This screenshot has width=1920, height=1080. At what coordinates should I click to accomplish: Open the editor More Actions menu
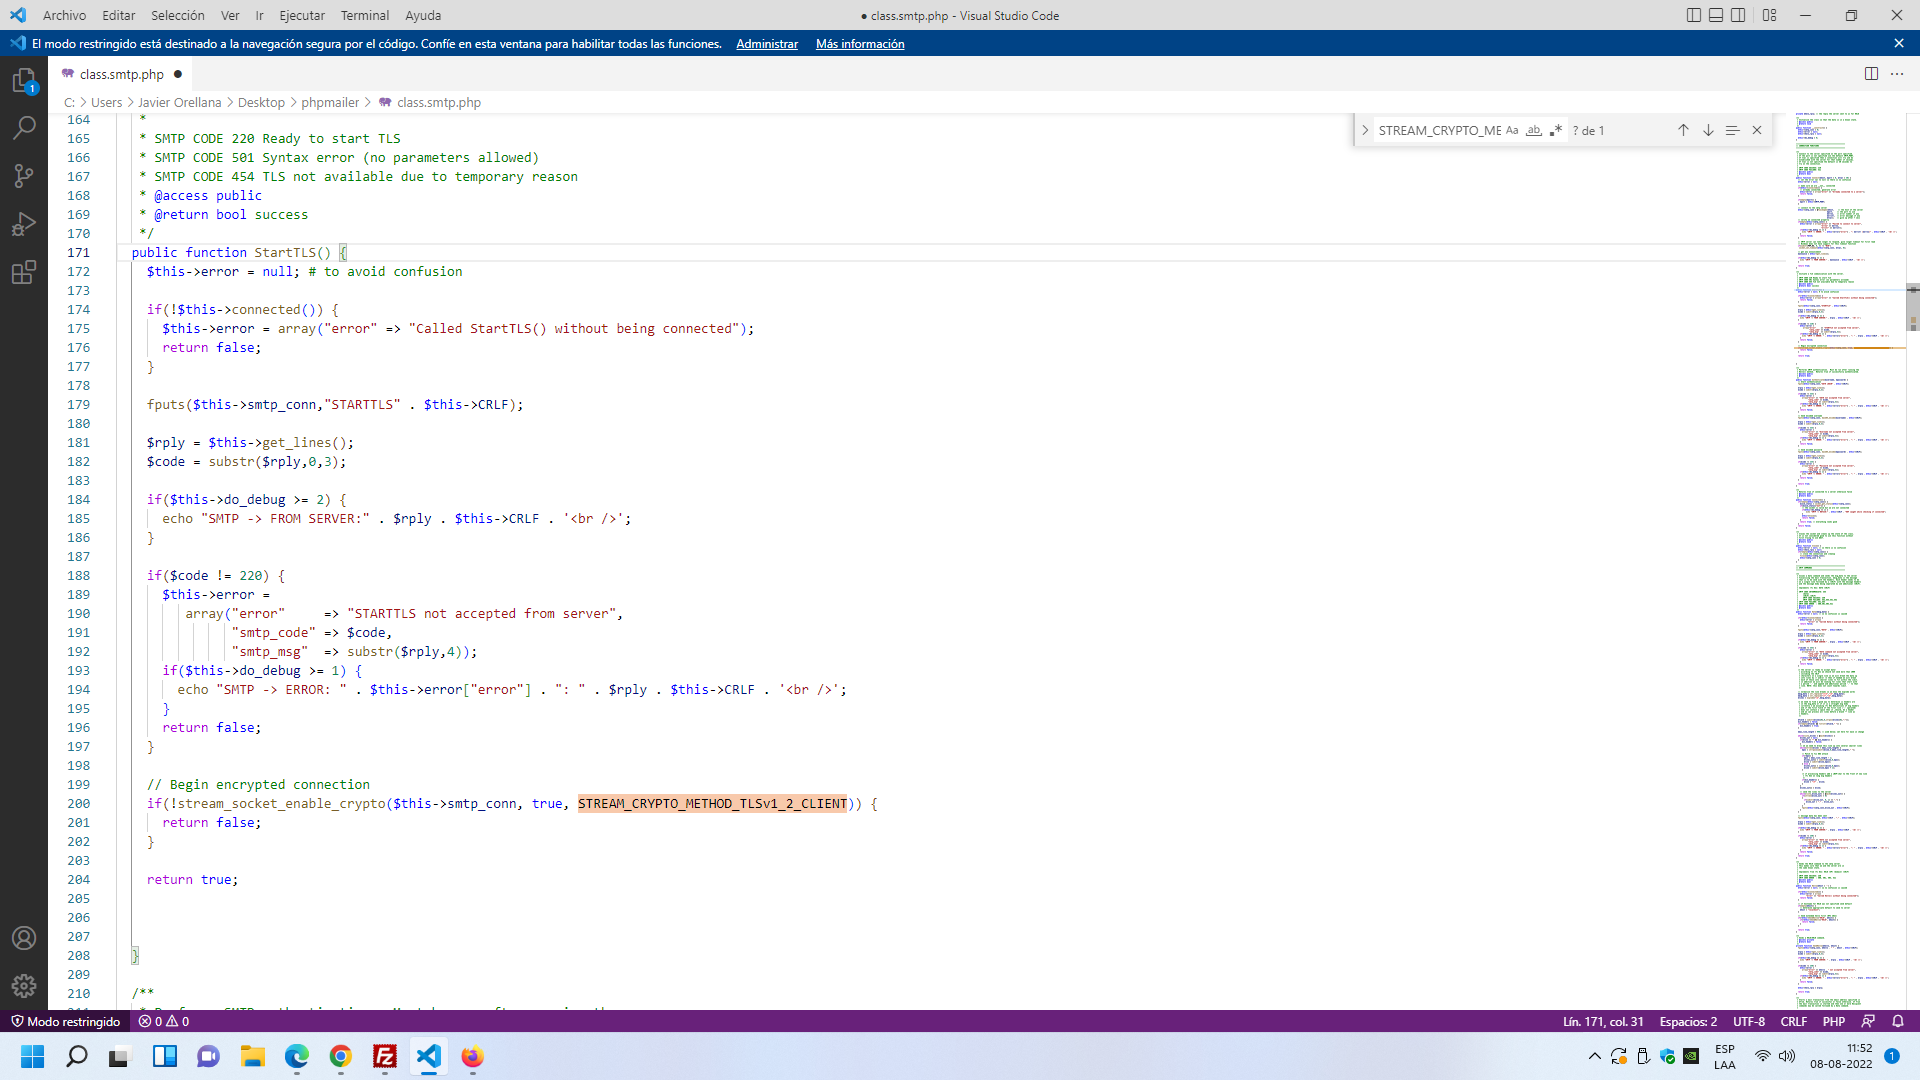click(1897, 74)
